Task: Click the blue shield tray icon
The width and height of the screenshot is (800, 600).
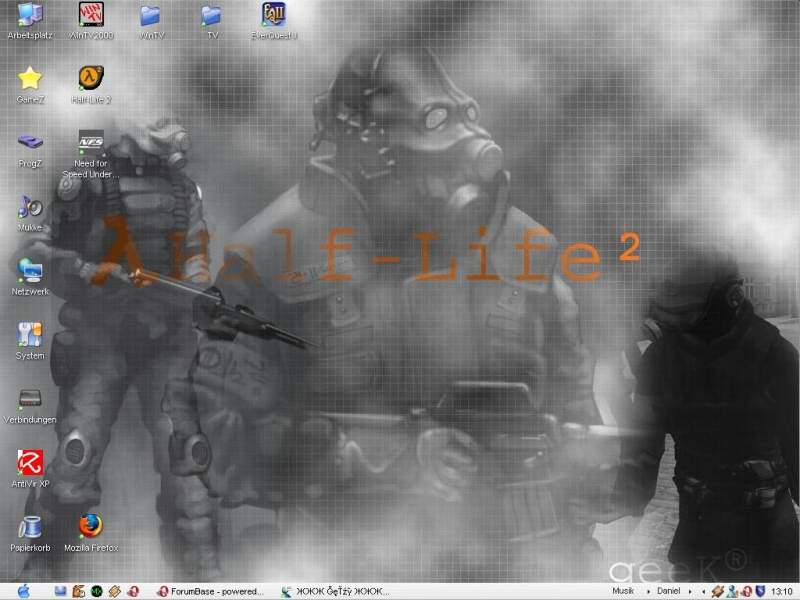Action: 760,591
